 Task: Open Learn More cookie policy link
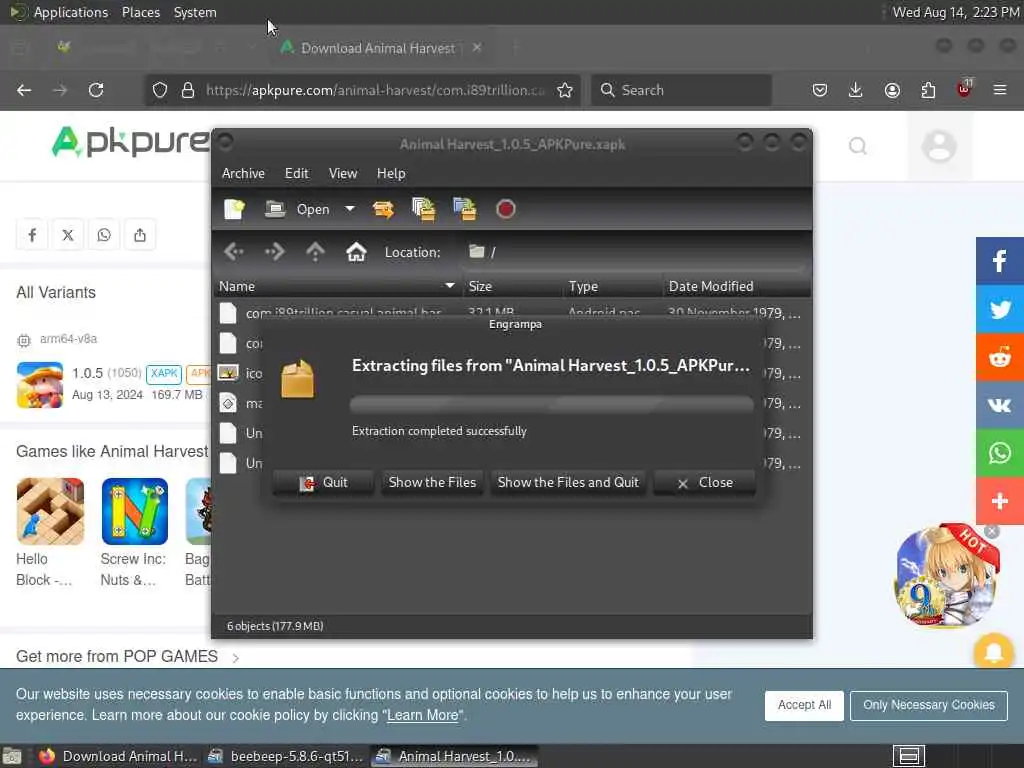(x=423, y=715)
